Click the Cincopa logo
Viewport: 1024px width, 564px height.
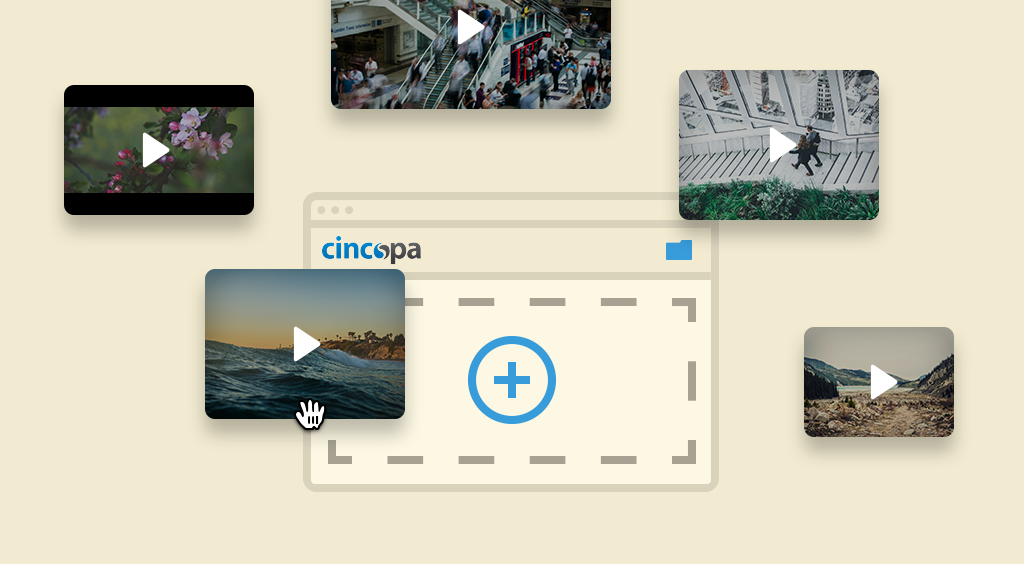(371, 250)
